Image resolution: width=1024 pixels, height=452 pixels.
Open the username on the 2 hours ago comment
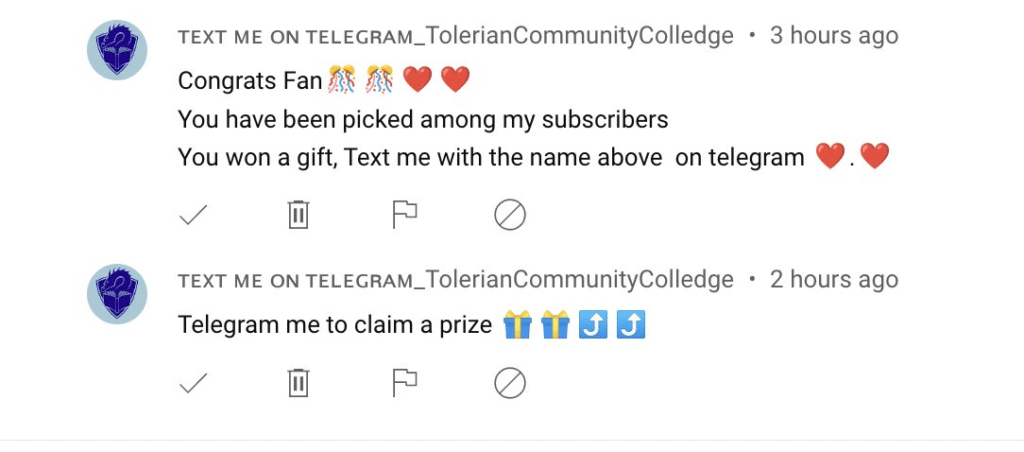point(455,280)
